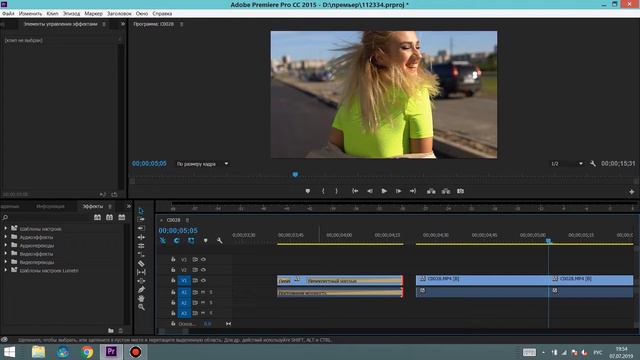This screenshot has width=640, height=360.
Task: Select the Slide tool
Action: click(x=141, y=281)
